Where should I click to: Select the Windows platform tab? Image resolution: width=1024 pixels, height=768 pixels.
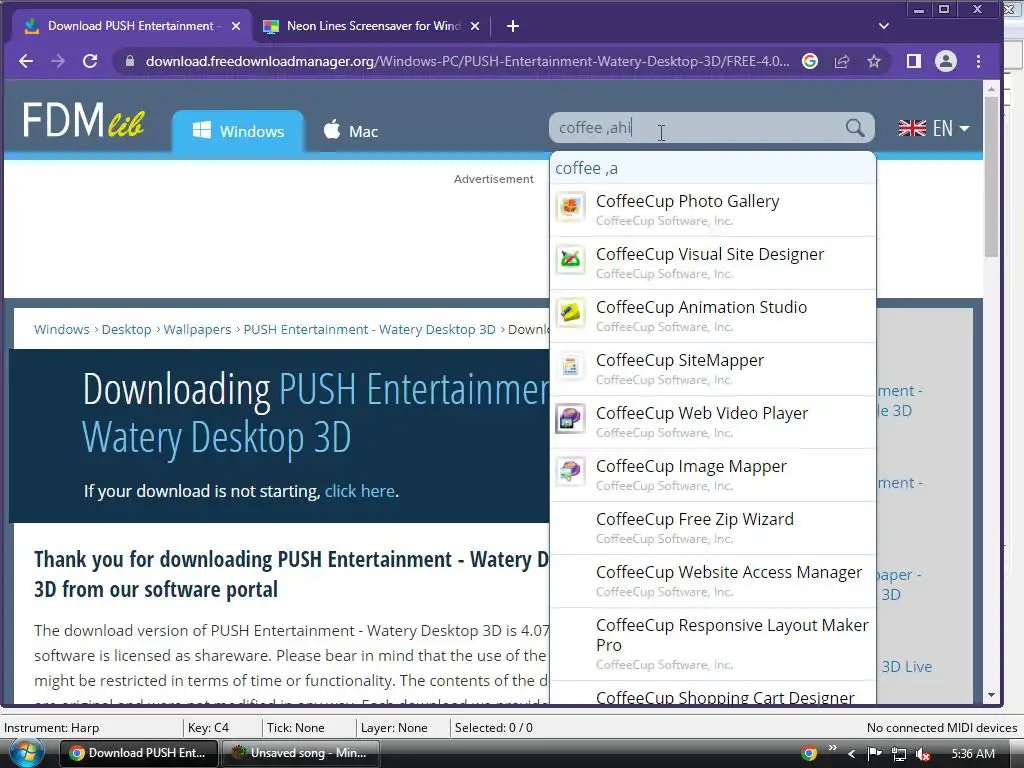[238, 131]
